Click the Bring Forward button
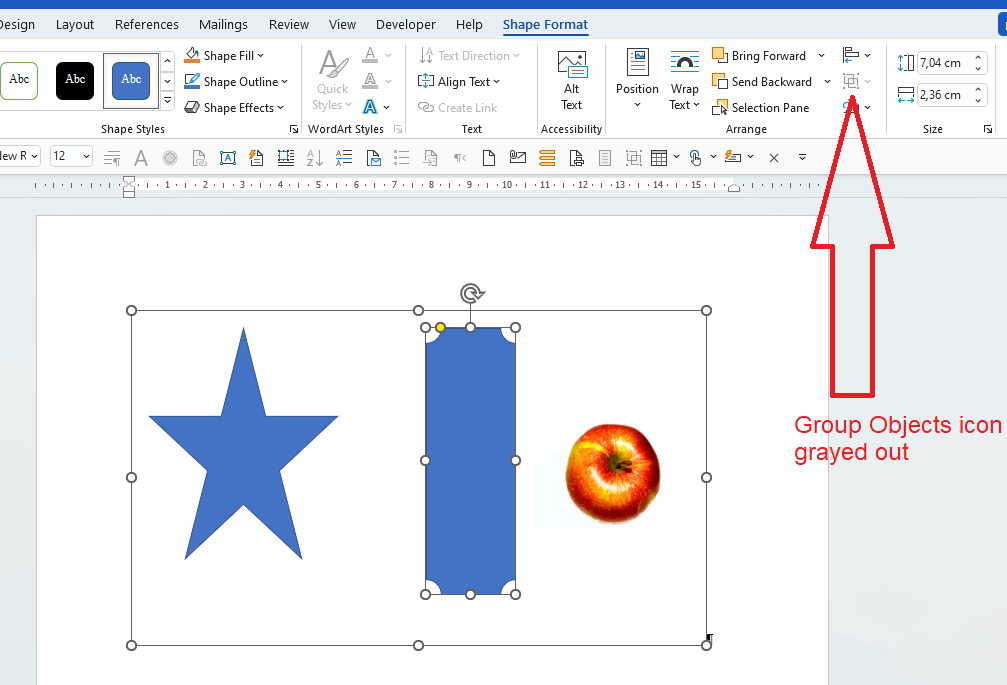 pyautogui.click(x=760, y=56)
